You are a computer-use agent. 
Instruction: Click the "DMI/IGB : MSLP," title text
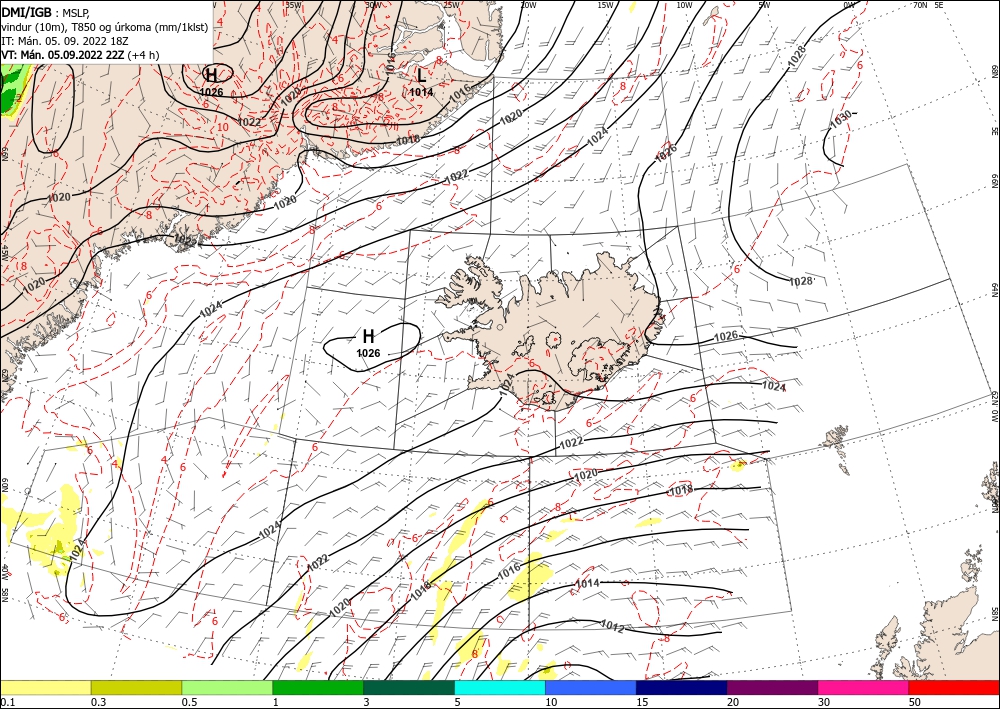pos(45,11)
